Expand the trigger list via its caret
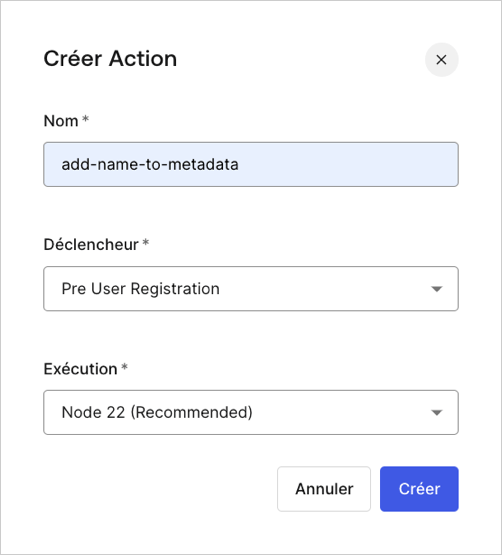The width and height of the screenshot is (502, 555). [x=437, y=289]
